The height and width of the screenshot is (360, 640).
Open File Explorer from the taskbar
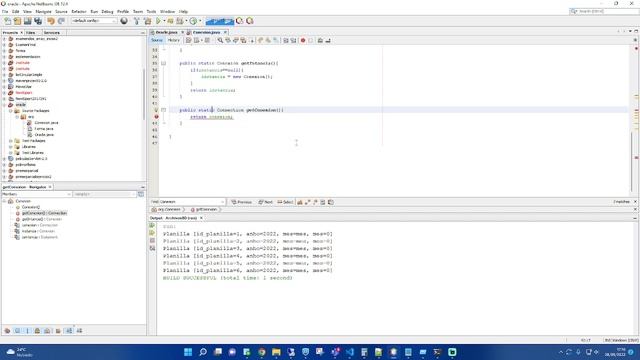276,352
